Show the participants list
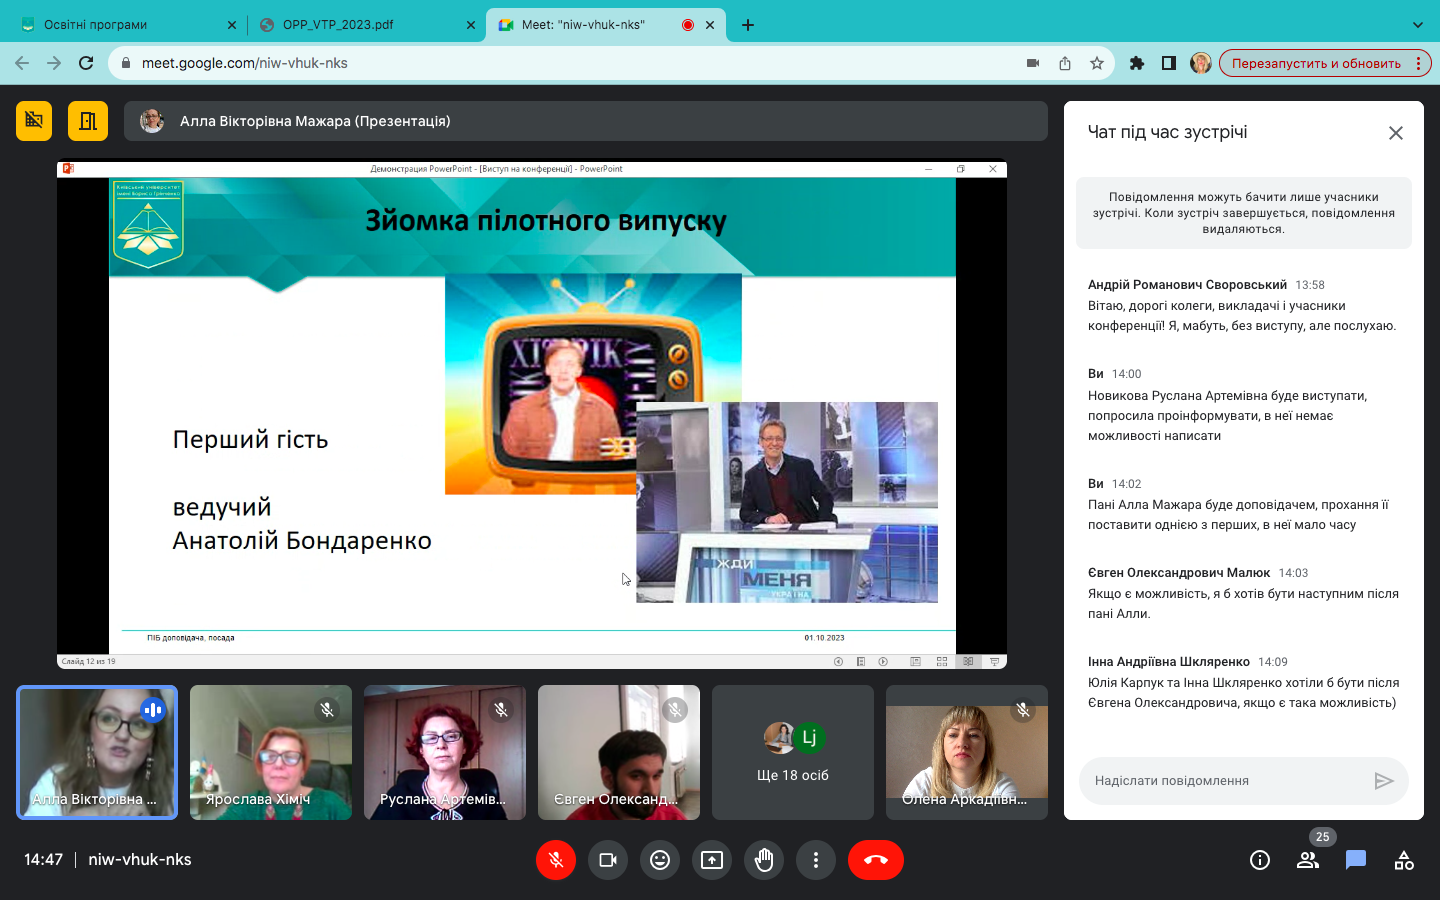 (x=1307, y=860)
